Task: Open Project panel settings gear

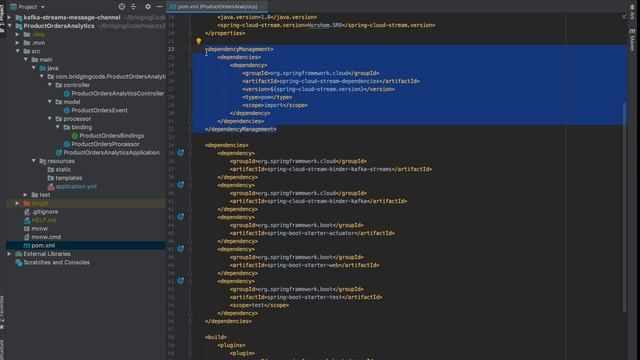Action: click(x=148, y=7)
